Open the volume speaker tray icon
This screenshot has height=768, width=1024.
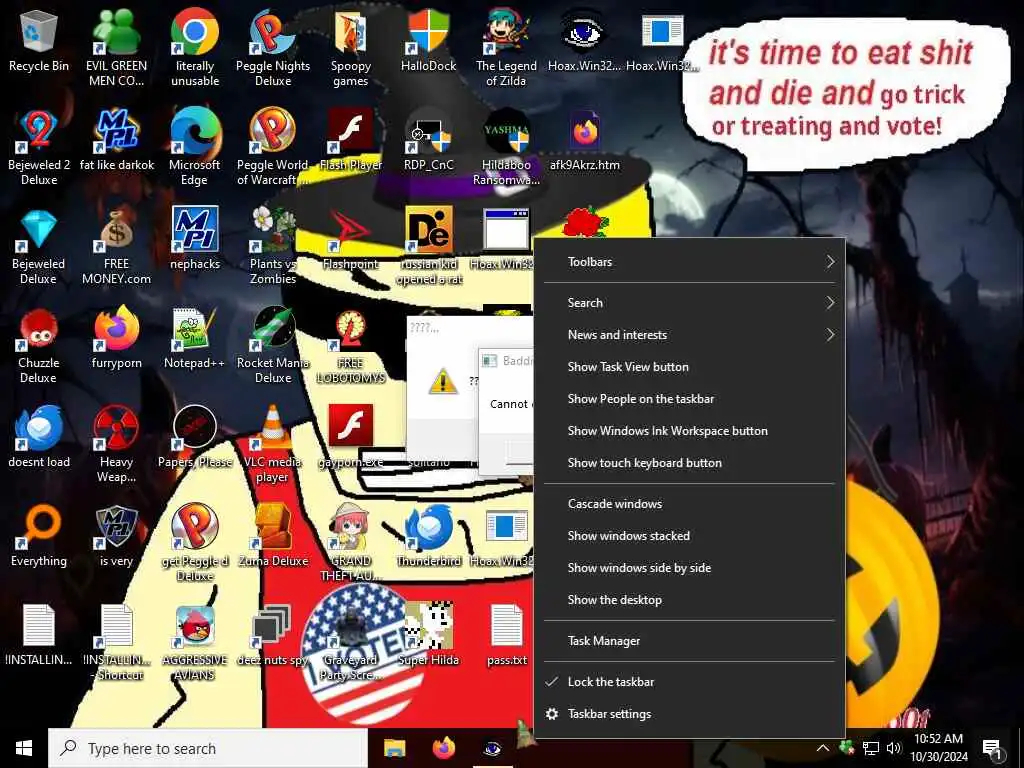(x=894, y=748)
